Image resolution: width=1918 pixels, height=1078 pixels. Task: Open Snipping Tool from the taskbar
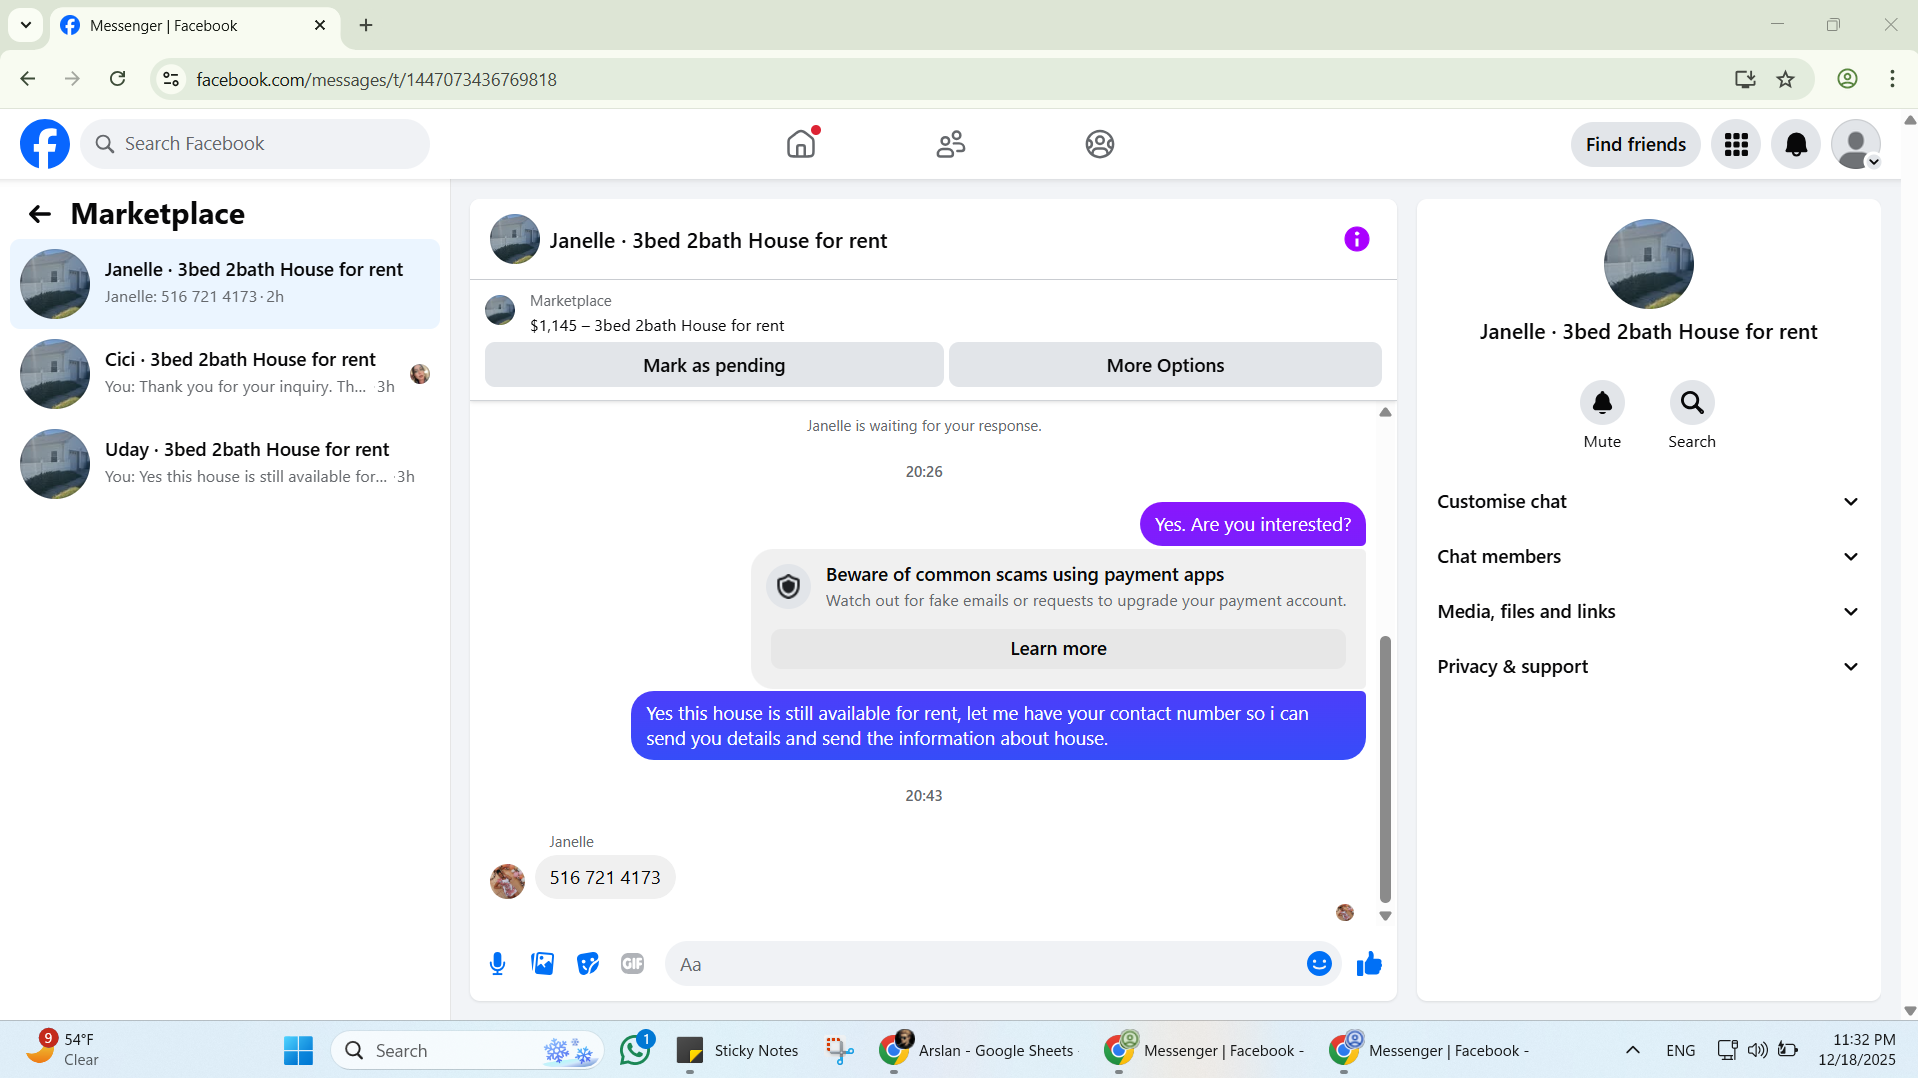839,1050
